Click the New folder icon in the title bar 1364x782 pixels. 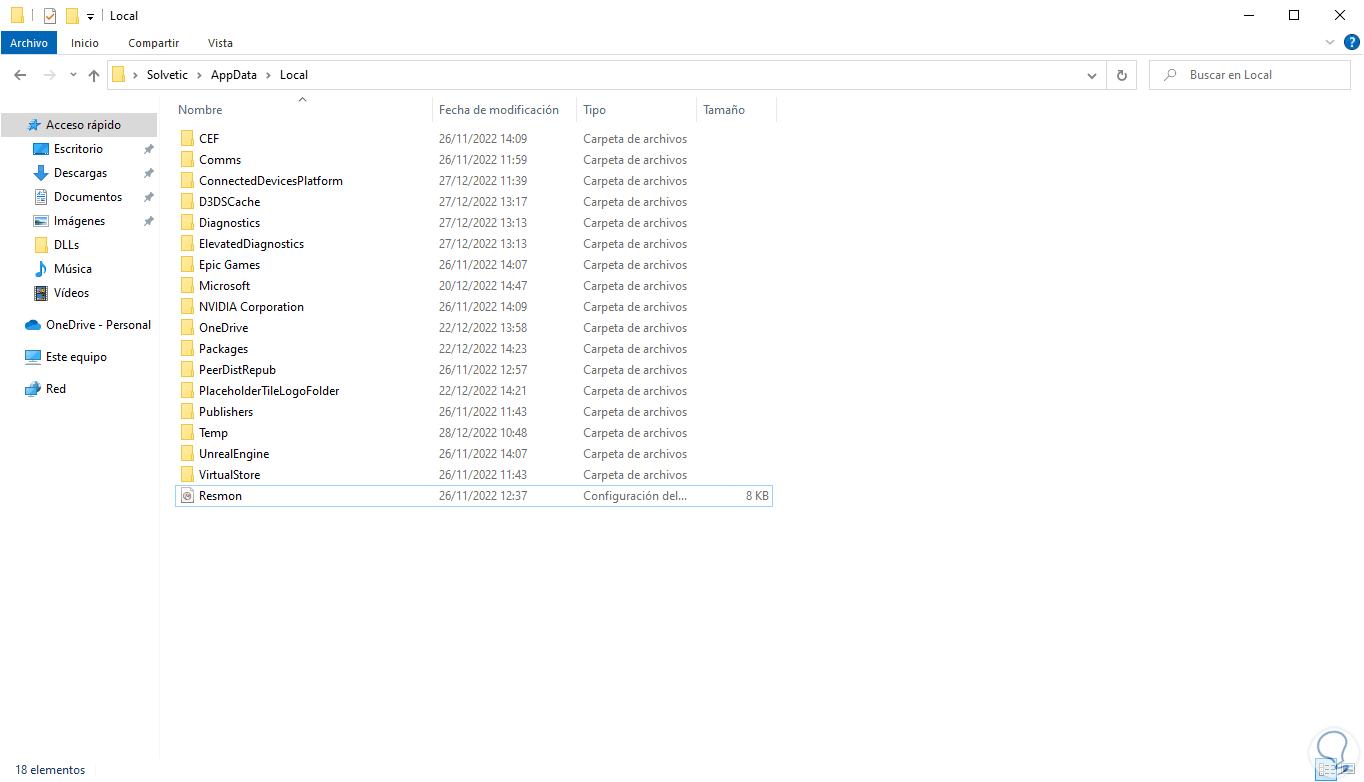point(72,16)
